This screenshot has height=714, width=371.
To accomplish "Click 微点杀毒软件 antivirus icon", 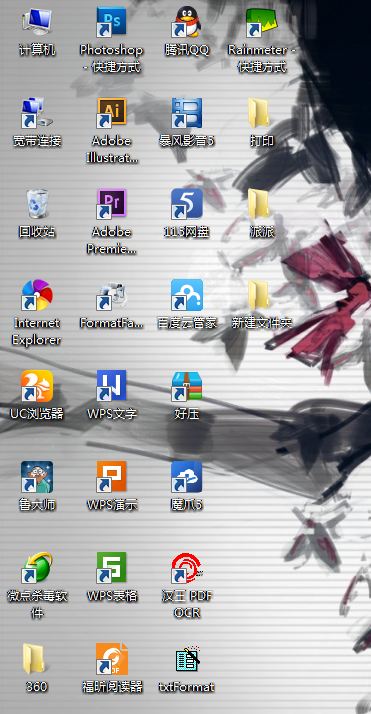I will coord(37,568).
